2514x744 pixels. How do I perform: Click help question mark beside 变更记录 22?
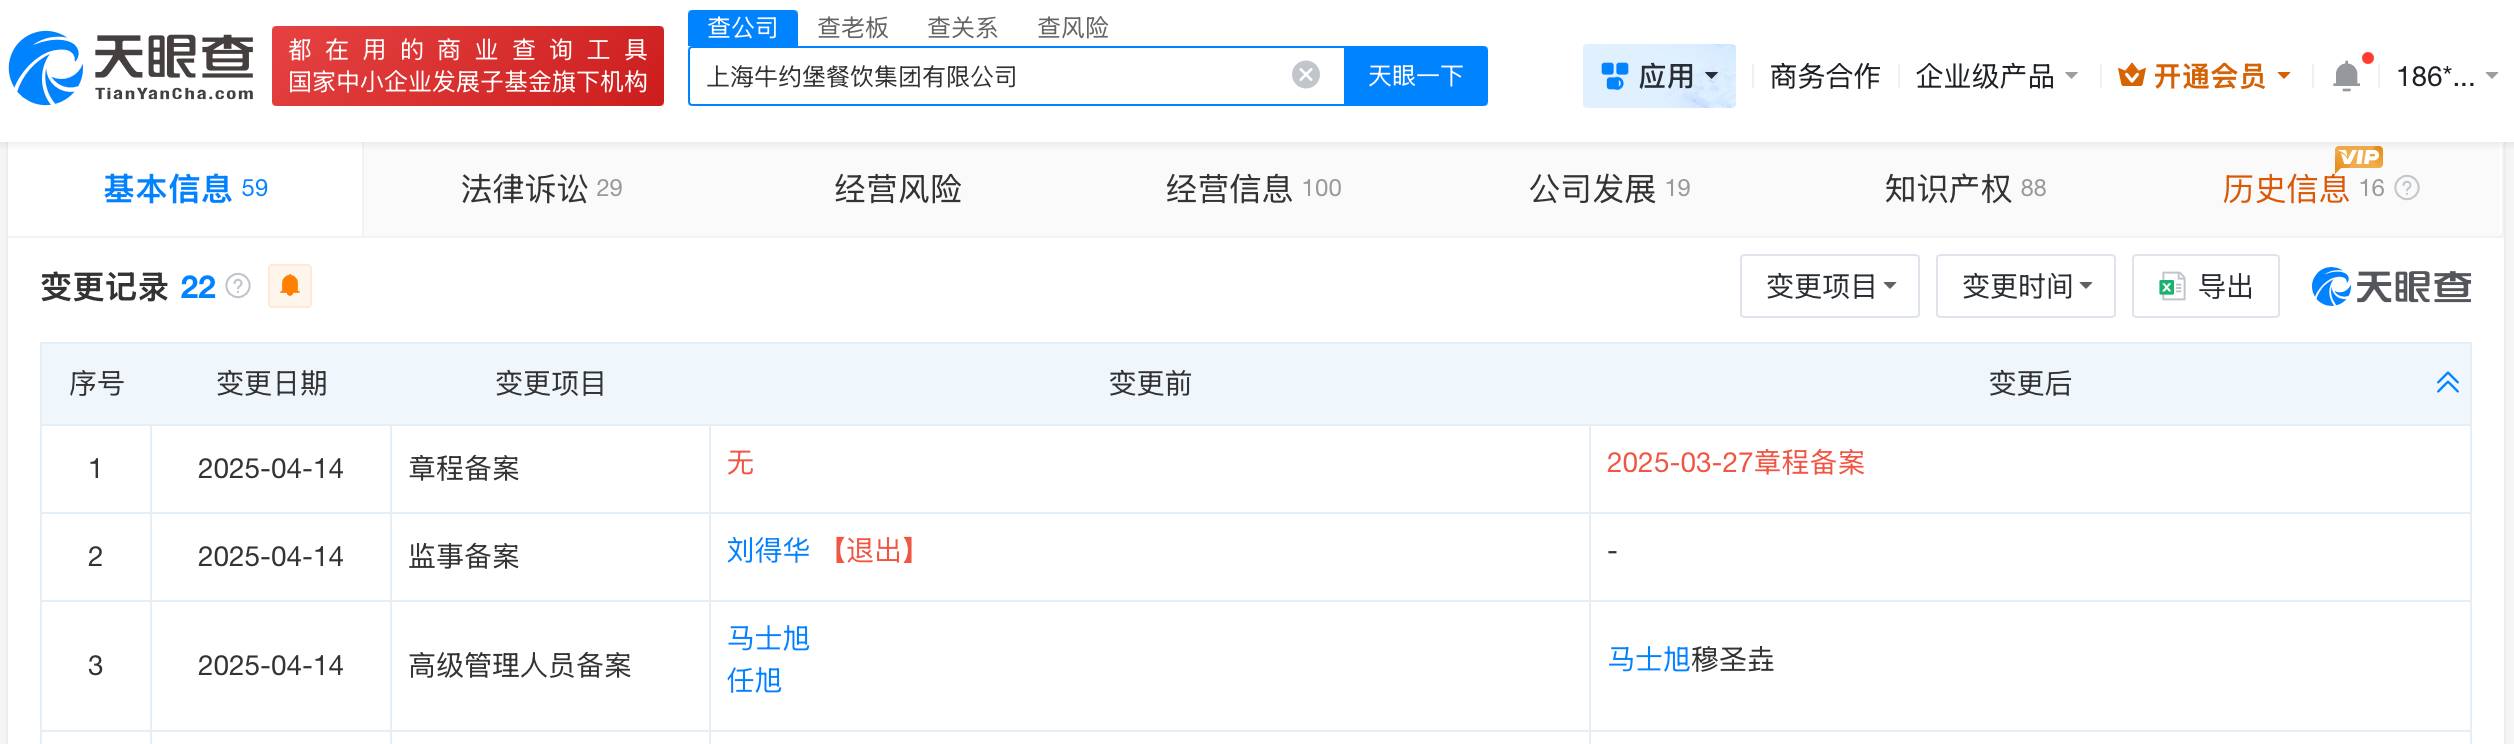[238, 287]
